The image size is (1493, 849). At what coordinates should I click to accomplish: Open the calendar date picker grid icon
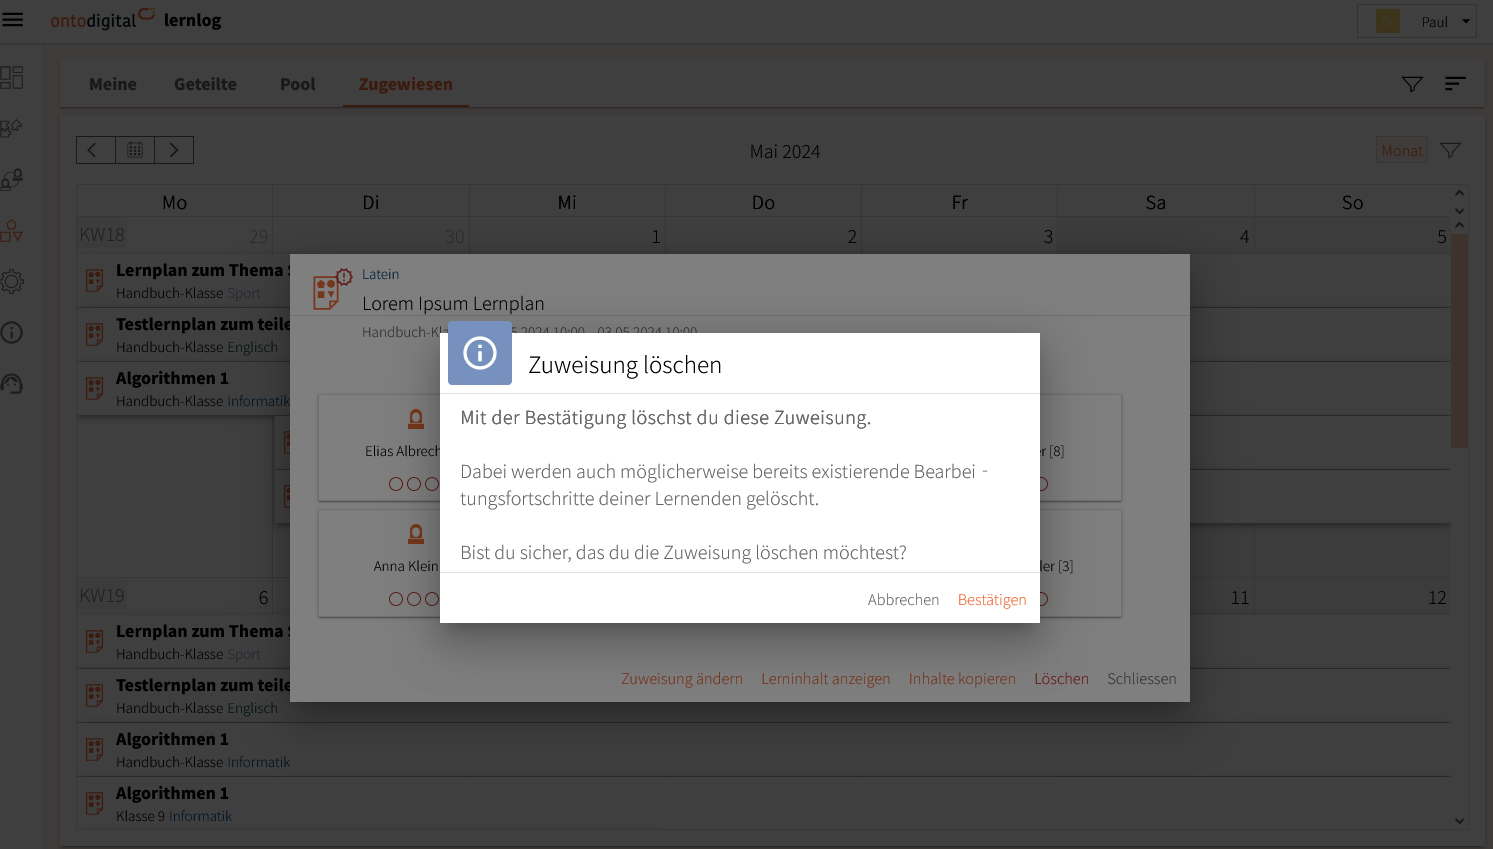pos(135,150)
